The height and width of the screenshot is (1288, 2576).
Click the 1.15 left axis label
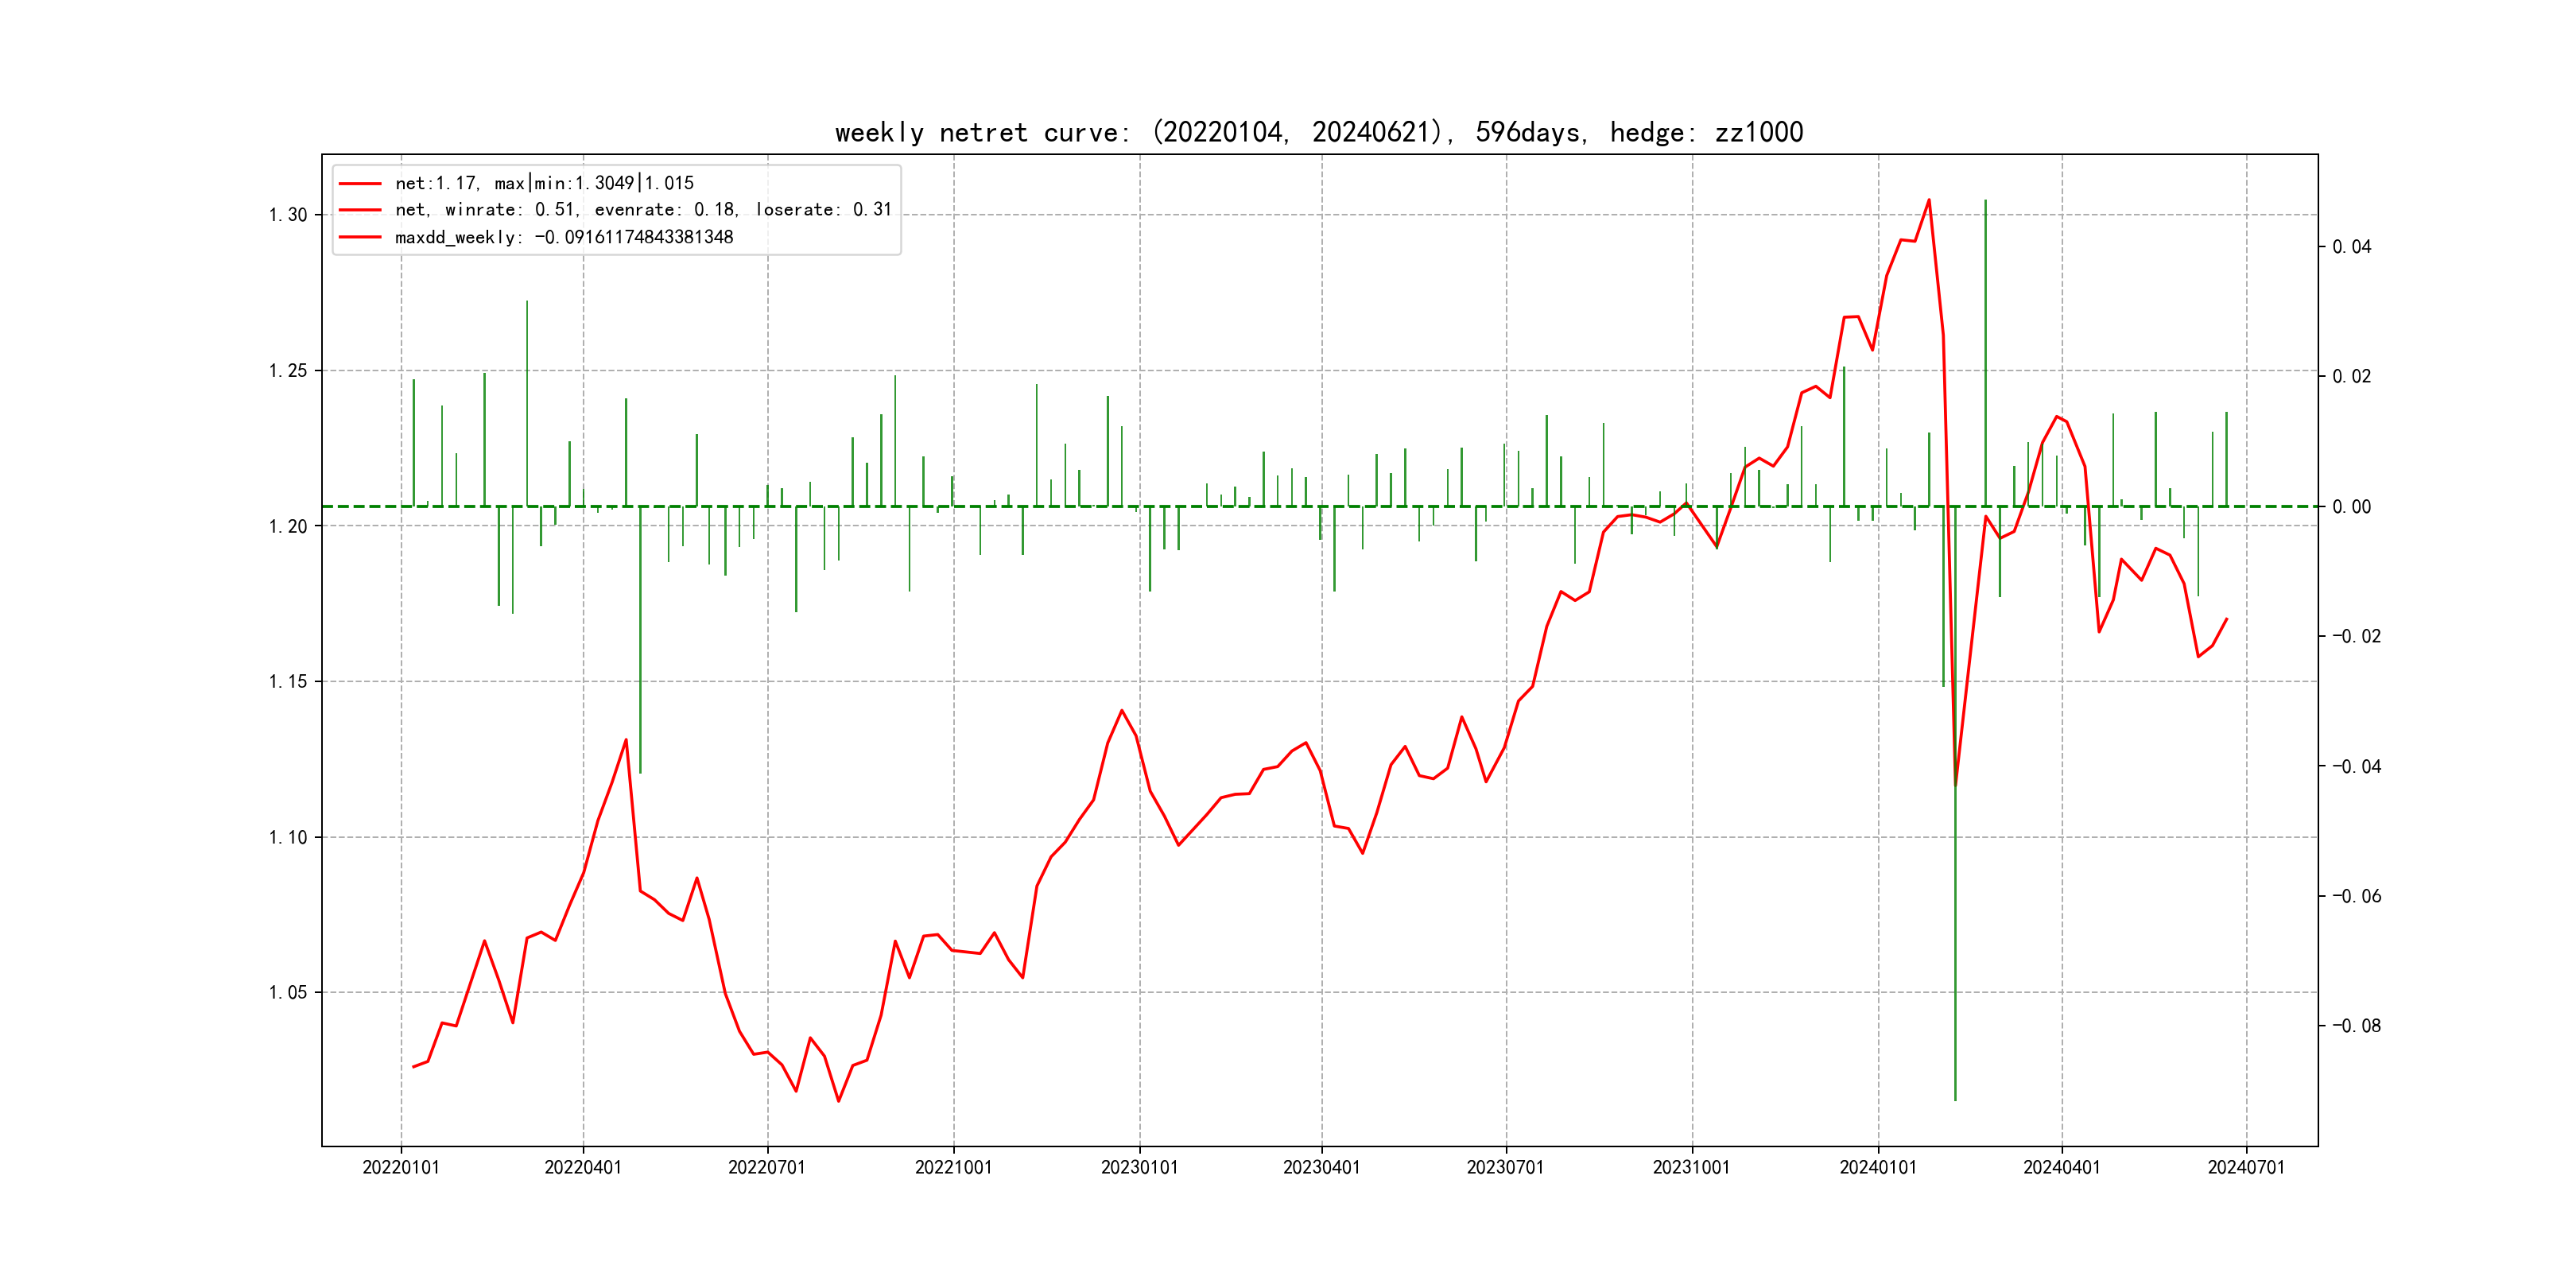pos(288,682)
